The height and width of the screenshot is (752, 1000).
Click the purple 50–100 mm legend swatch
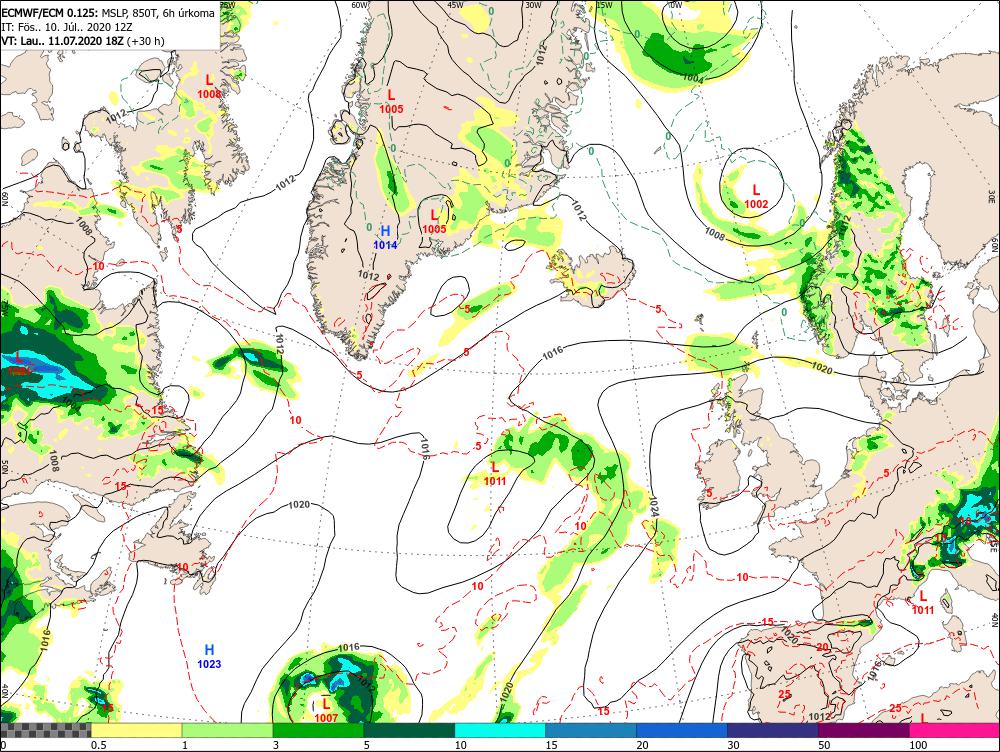[x=864, y=730]
